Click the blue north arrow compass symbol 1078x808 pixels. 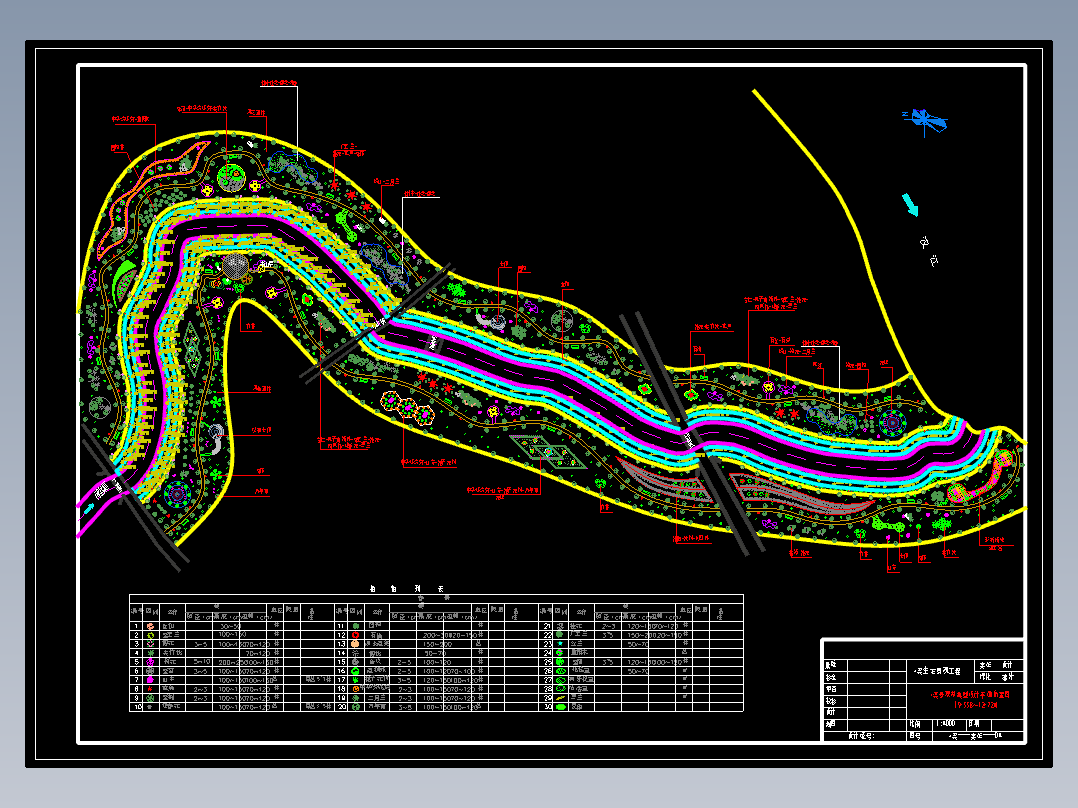[925, 121]
